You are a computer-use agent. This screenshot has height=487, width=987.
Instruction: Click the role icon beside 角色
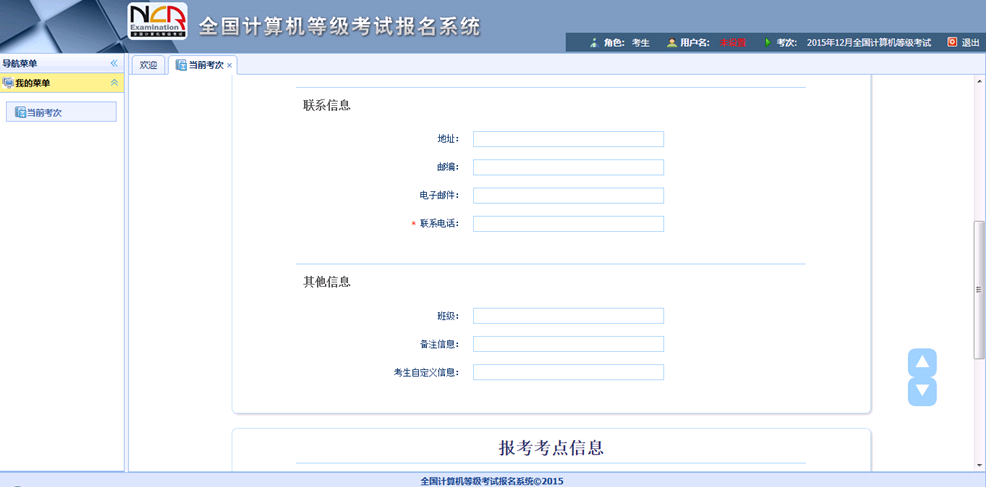(x=594, y=43)
